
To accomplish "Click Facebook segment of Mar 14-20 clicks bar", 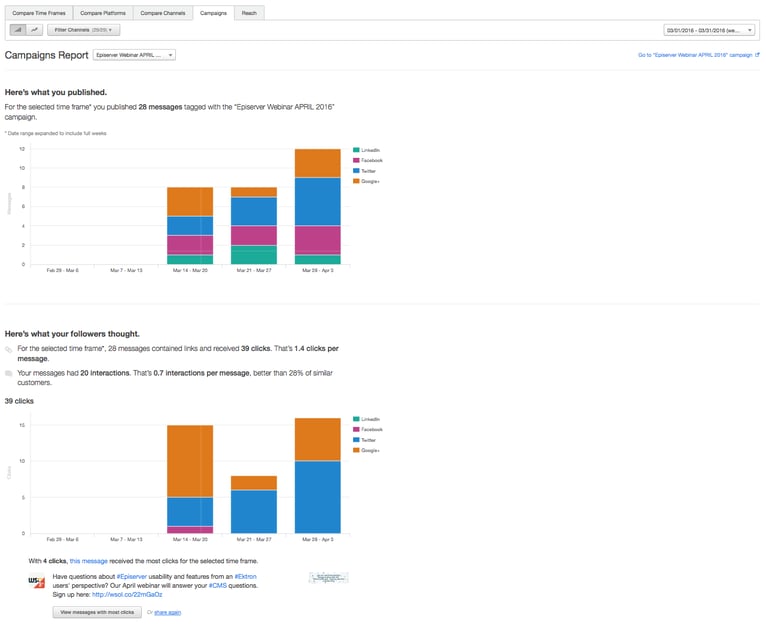I will pos(190,530).
